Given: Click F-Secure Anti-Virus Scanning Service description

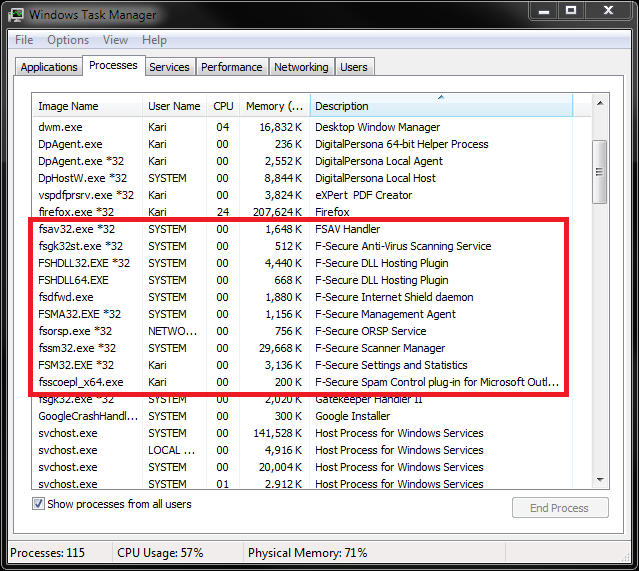Looking at the screenshot, I should 403,246.
